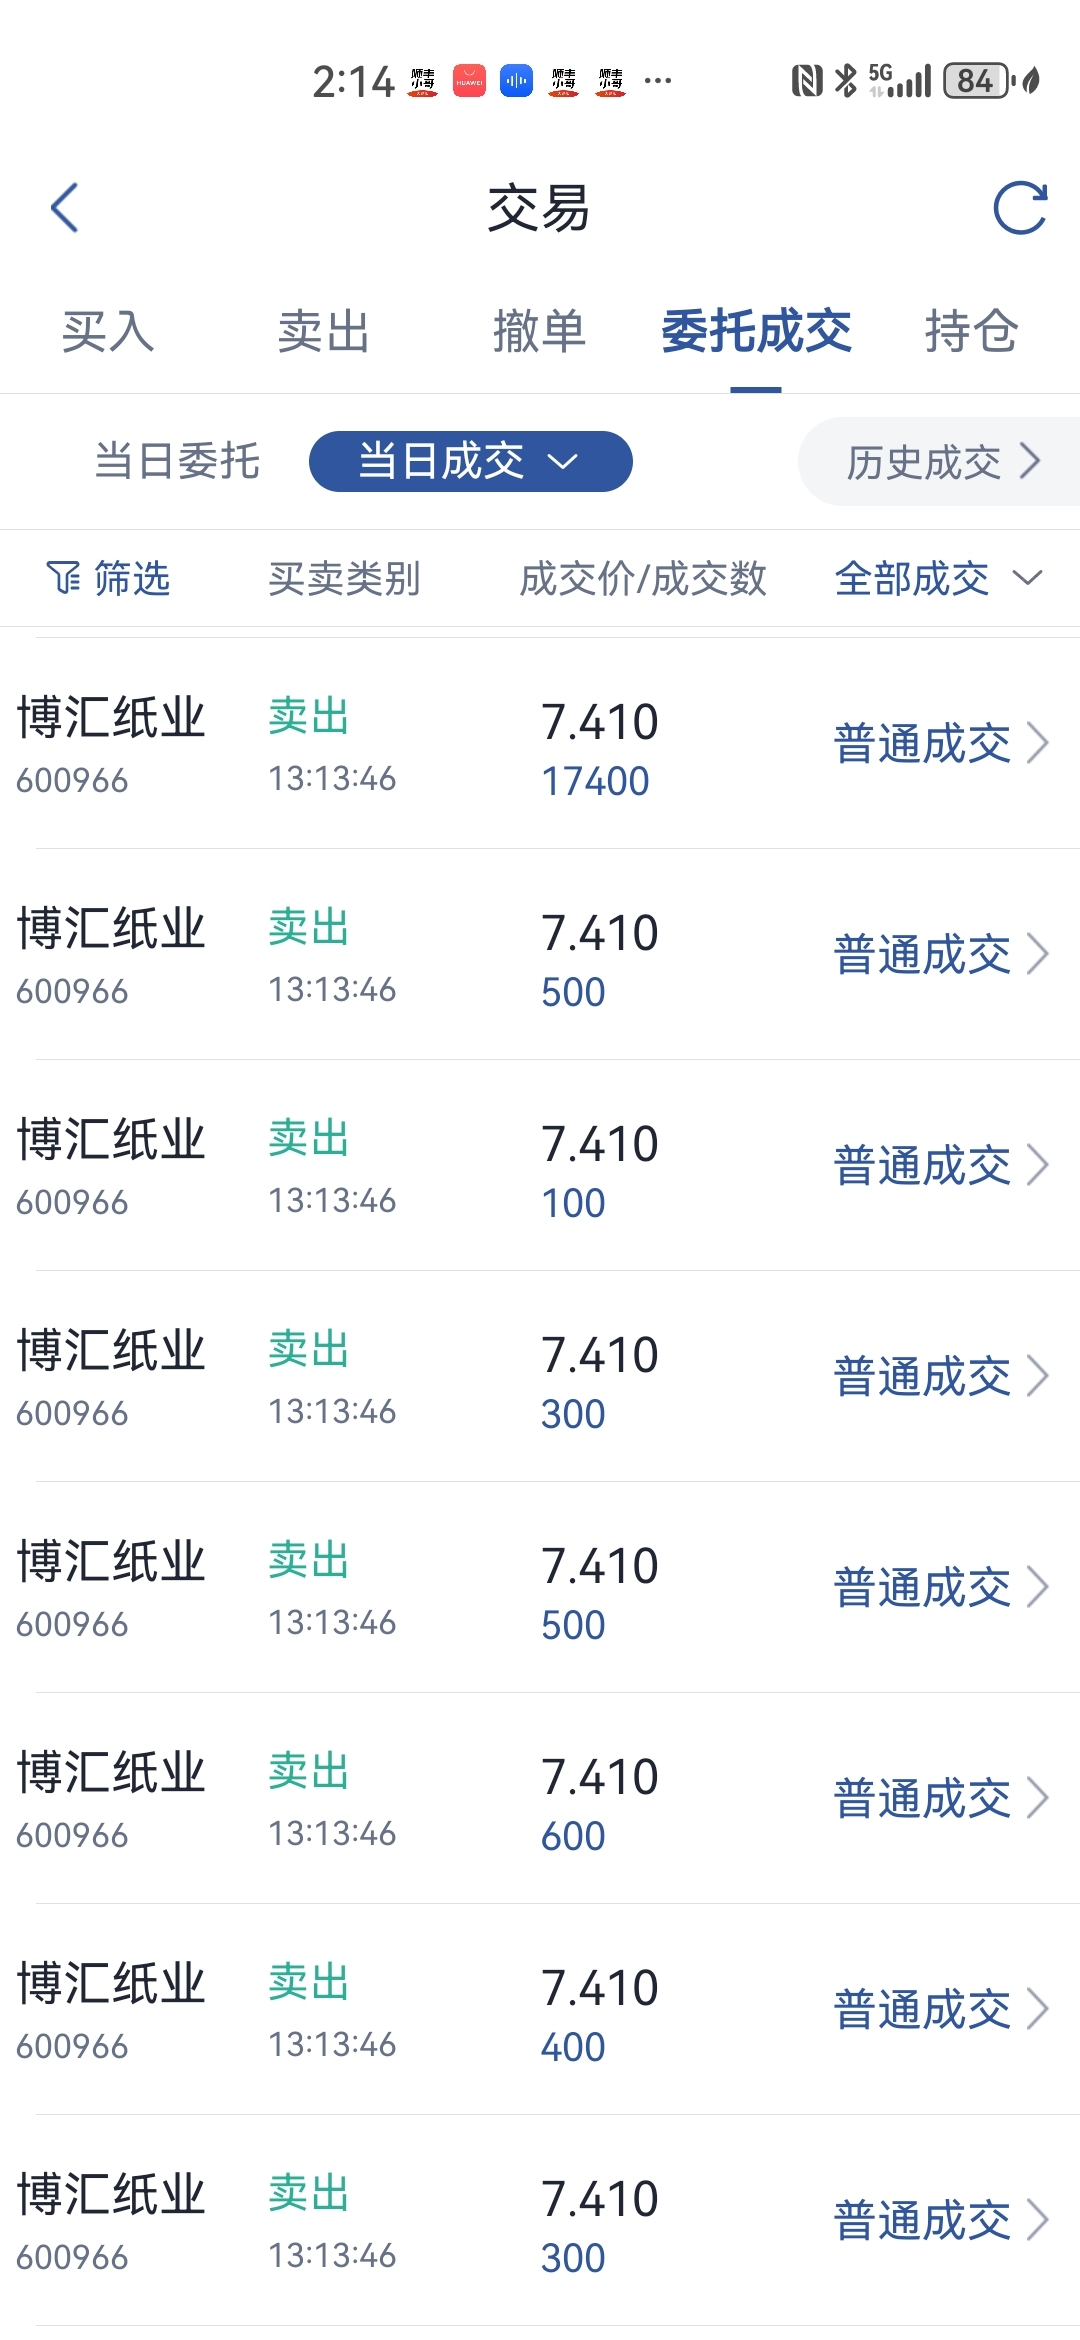Open 历史成交 with chevron
This screenshot has height=2340, width=1080.
[x=942, y=462]
